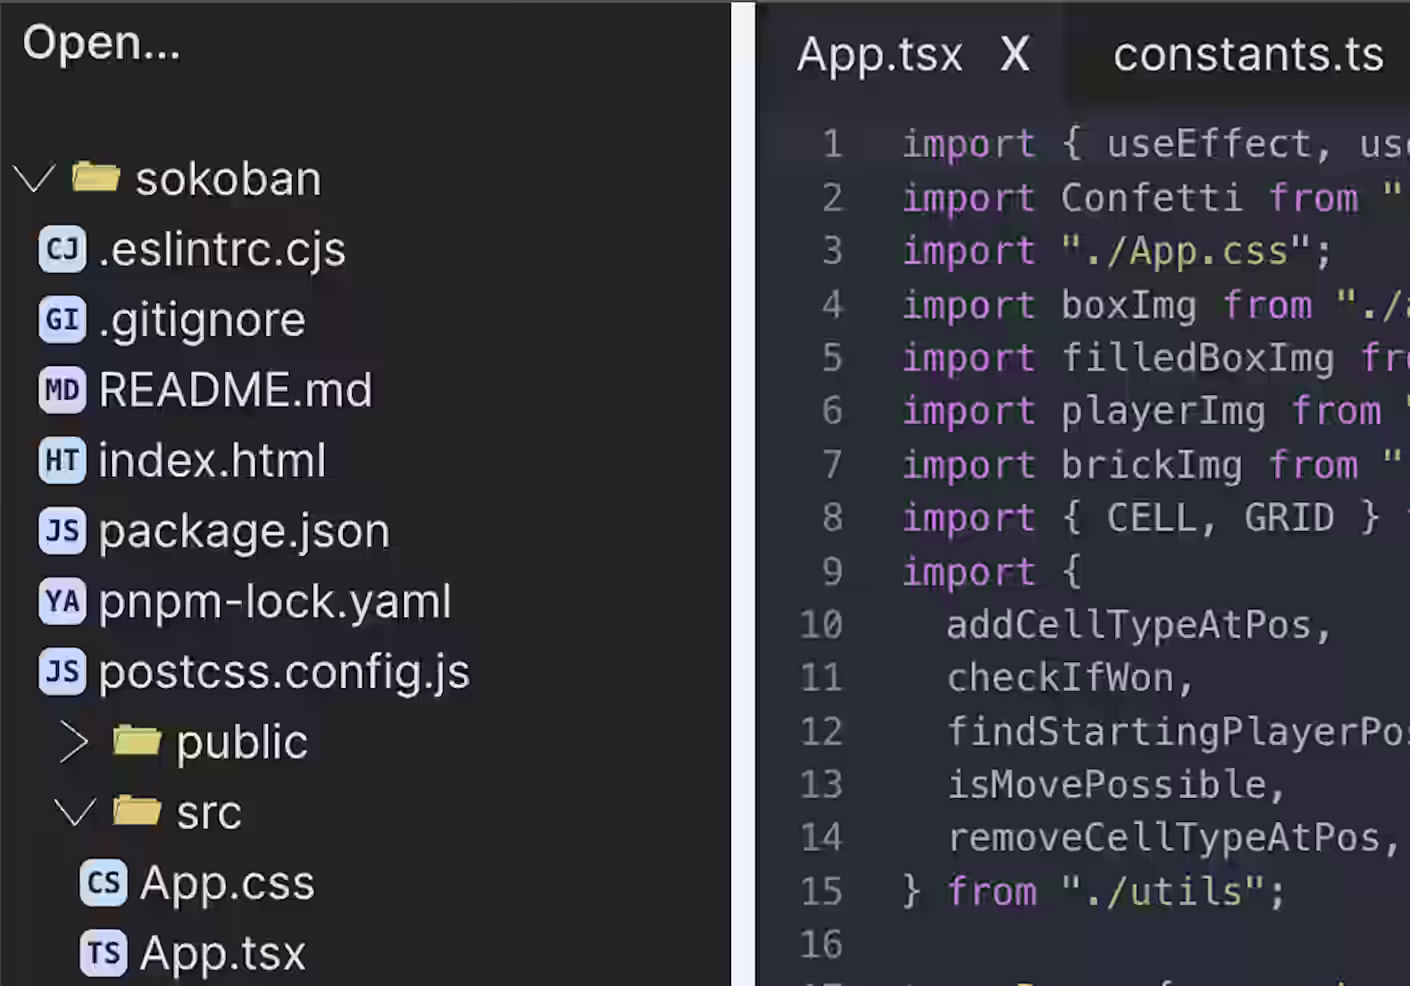This screenshot has height=986, width=1410.
Task: Click the Open... button
Action: point(101,43)
